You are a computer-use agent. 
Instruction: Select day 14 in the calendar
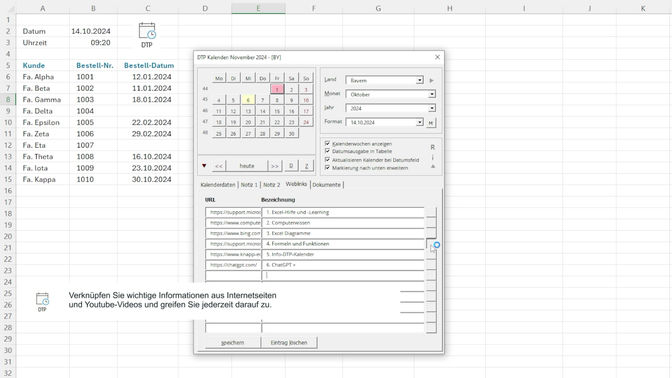(x=262, y=111)
